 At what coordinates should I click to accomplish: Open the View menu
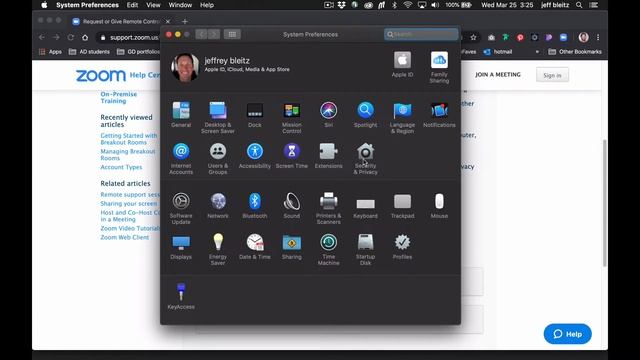(x=153, y=5)
